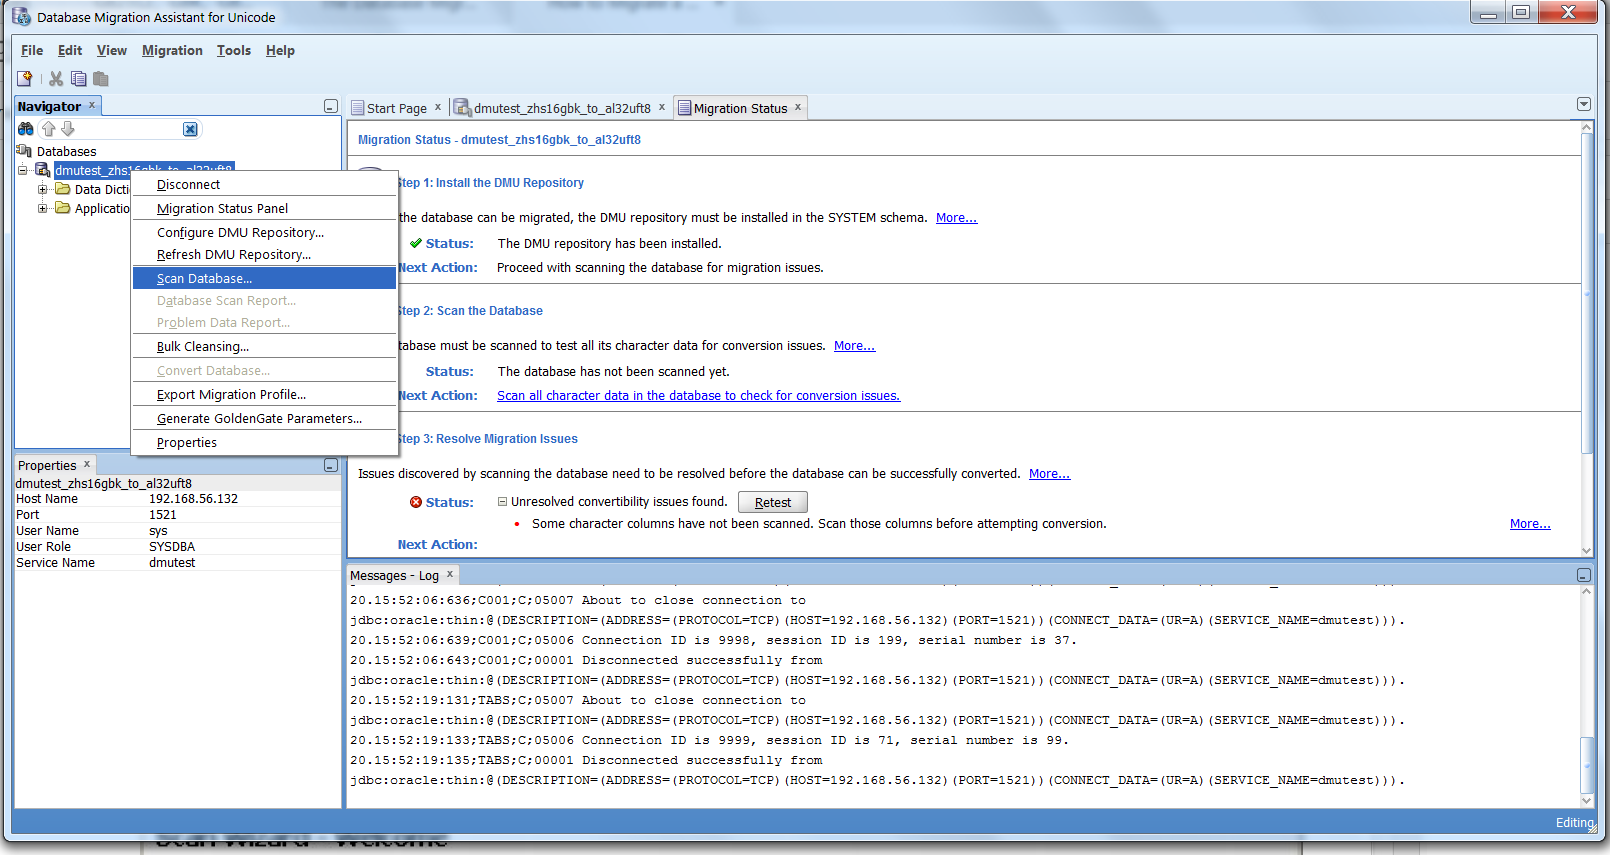Switch to the dmutest_zhs16gbk_to_al32uft8 tab

(x=562, y=108)
